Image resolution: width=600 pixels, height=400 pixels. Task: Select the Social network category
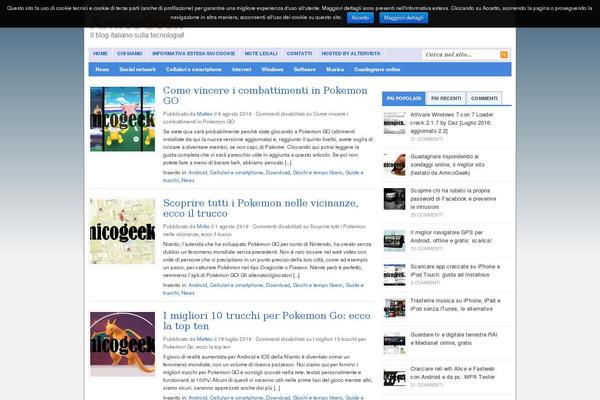[137, 69]
